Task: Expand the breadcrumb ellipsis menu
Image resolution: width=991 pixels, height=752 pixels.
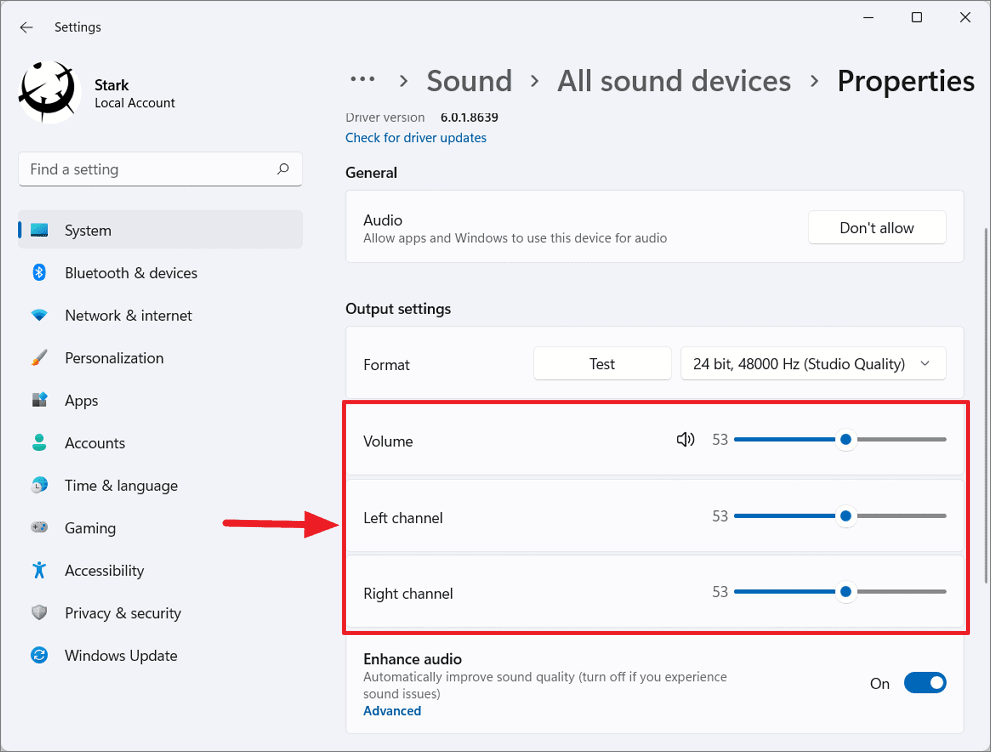Action: pos(362,80)
